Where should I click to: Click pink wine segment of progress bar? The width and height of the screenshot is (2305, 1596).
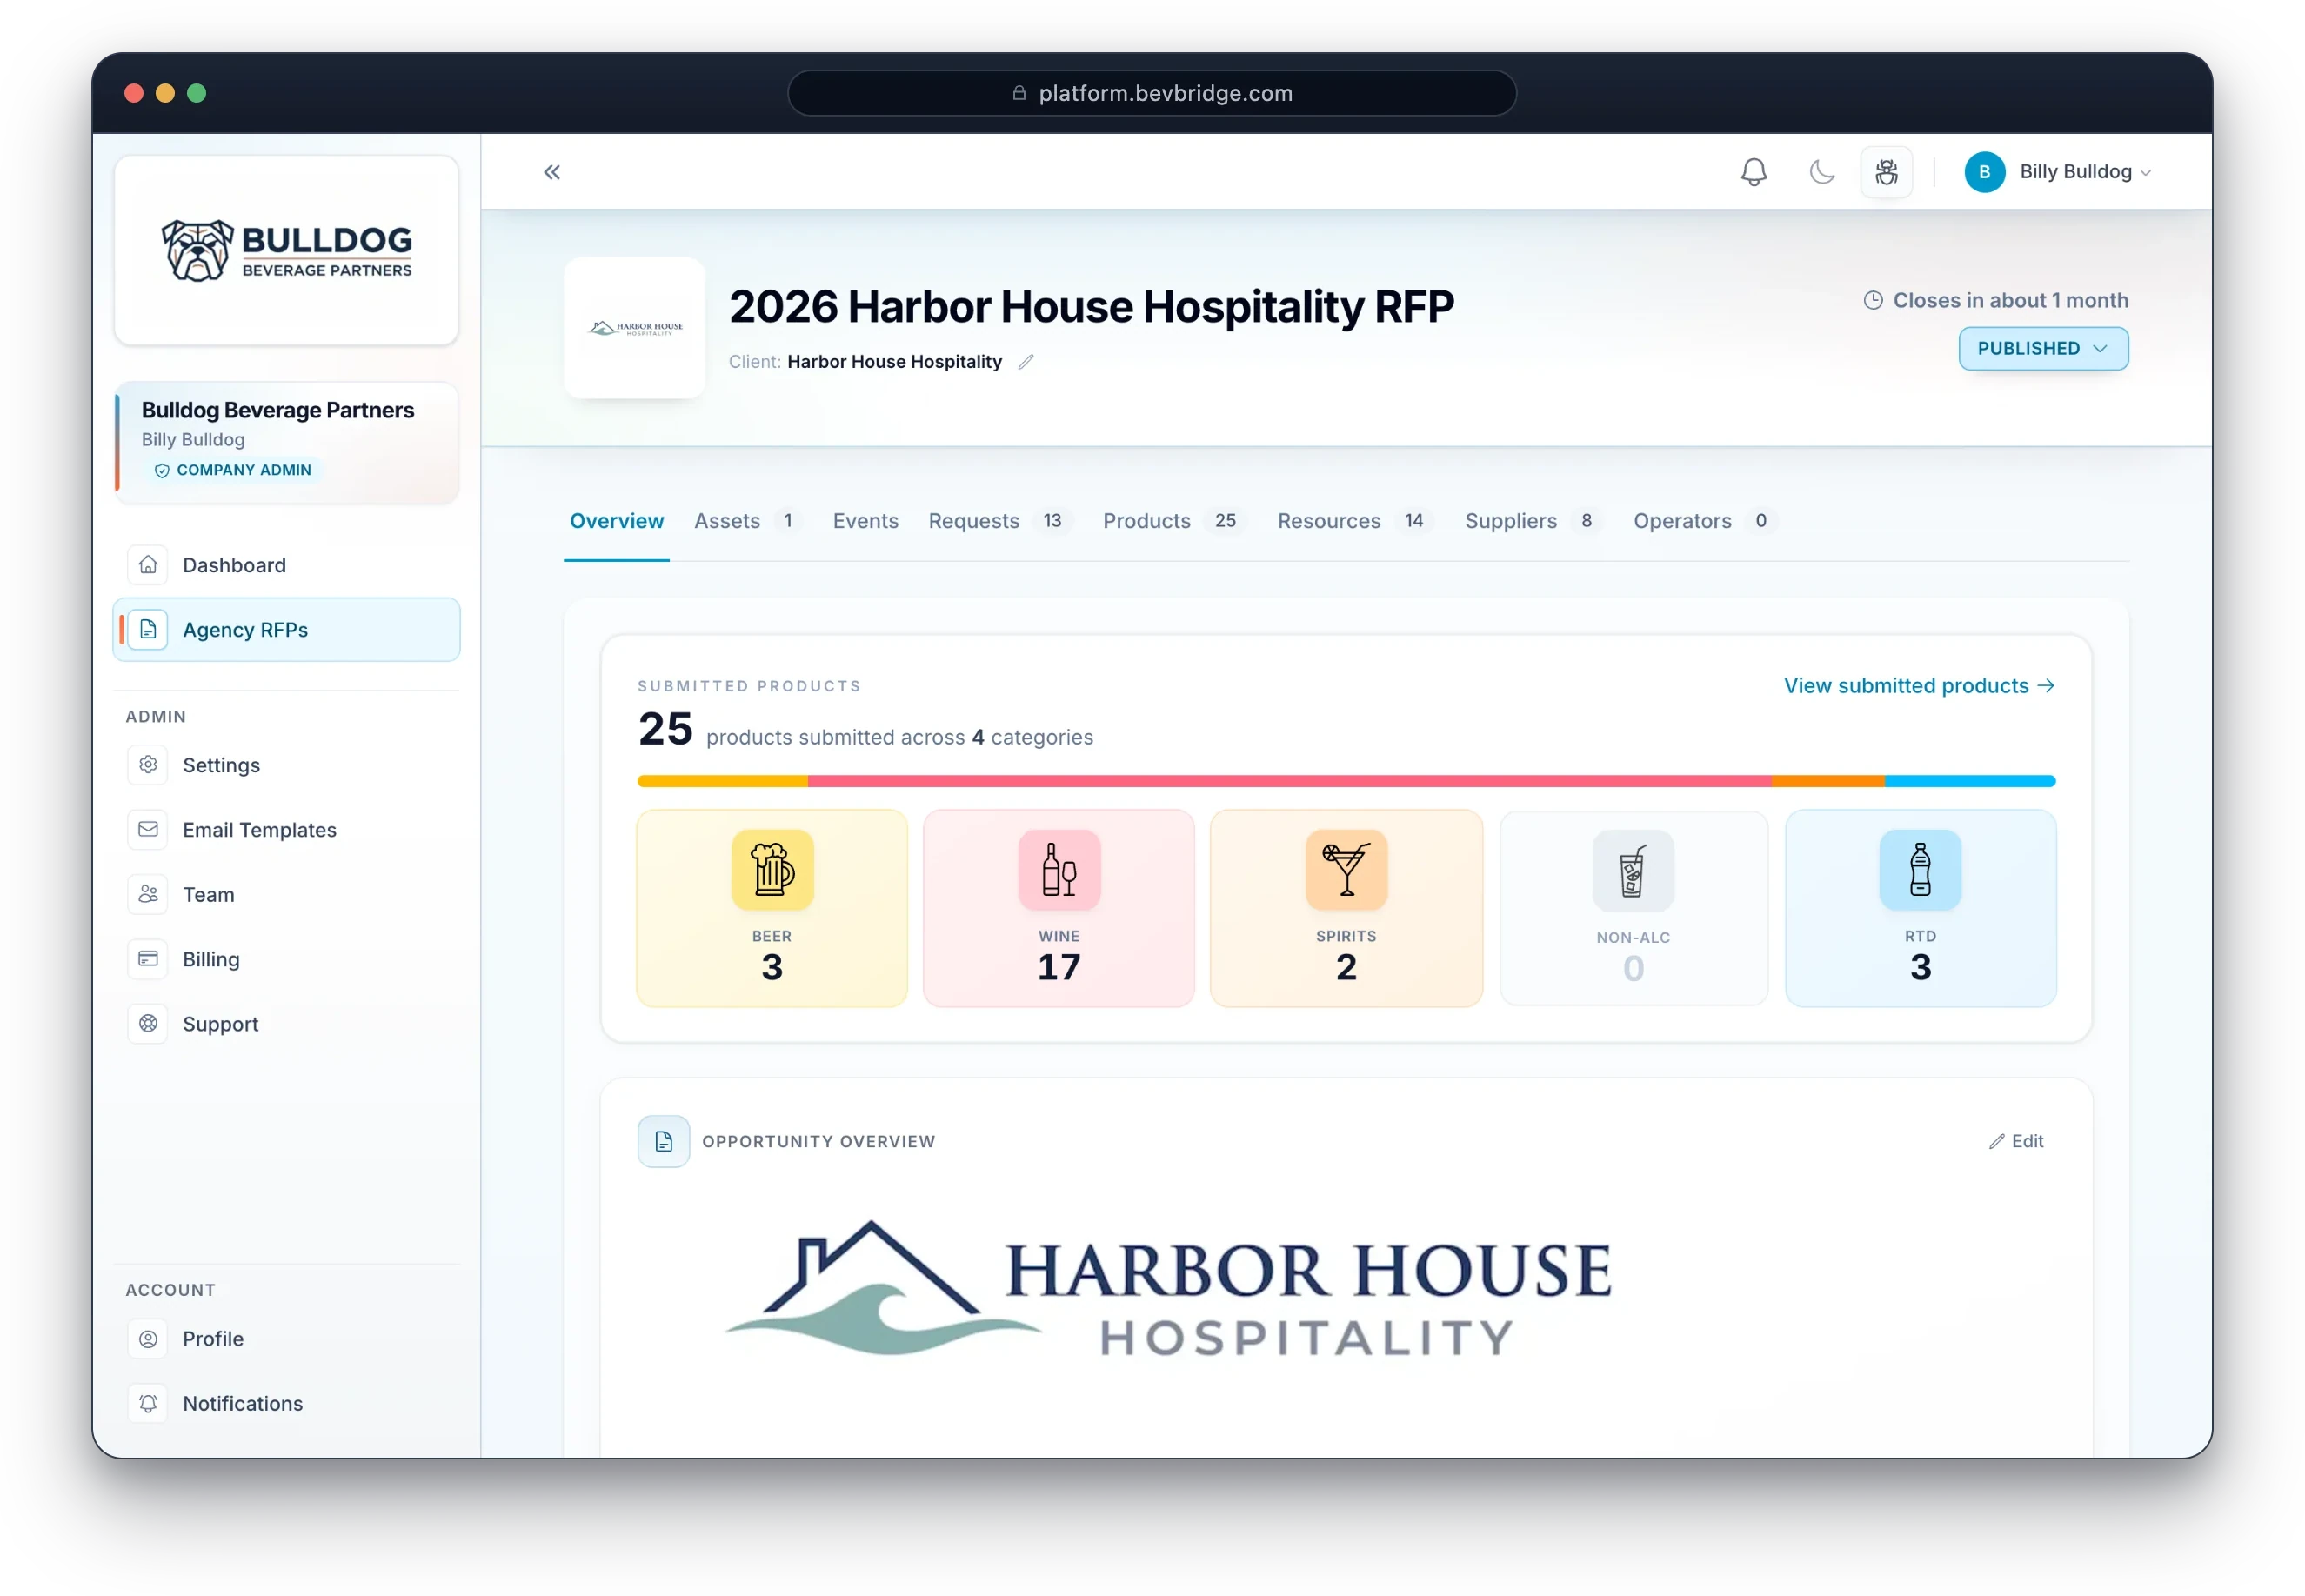click(x=1289, y=781)
